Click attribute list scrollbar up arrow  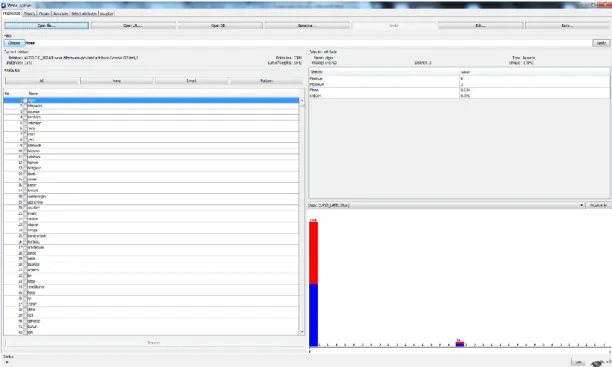(x=302, y=101)
